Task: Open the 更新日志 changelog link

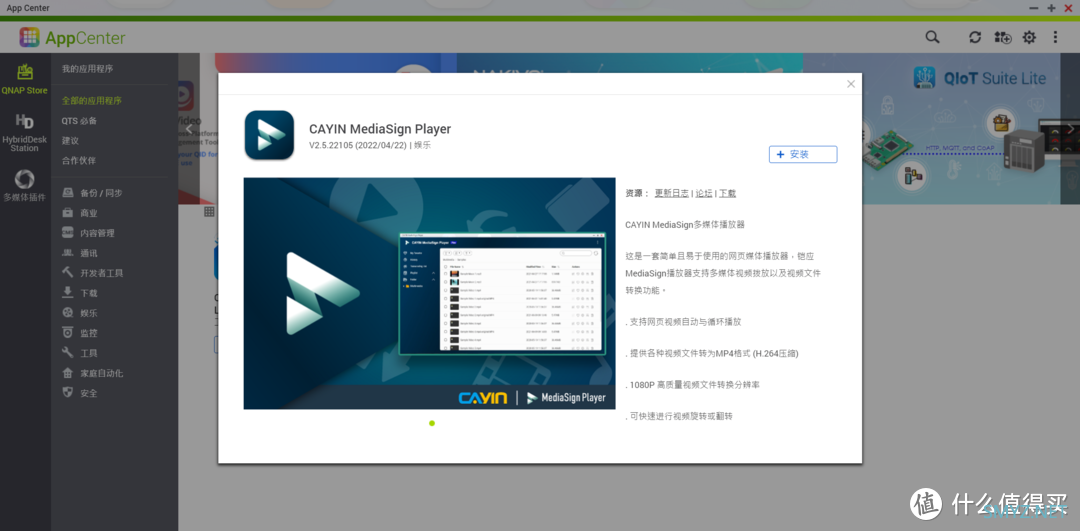Action: click(671, 193)
